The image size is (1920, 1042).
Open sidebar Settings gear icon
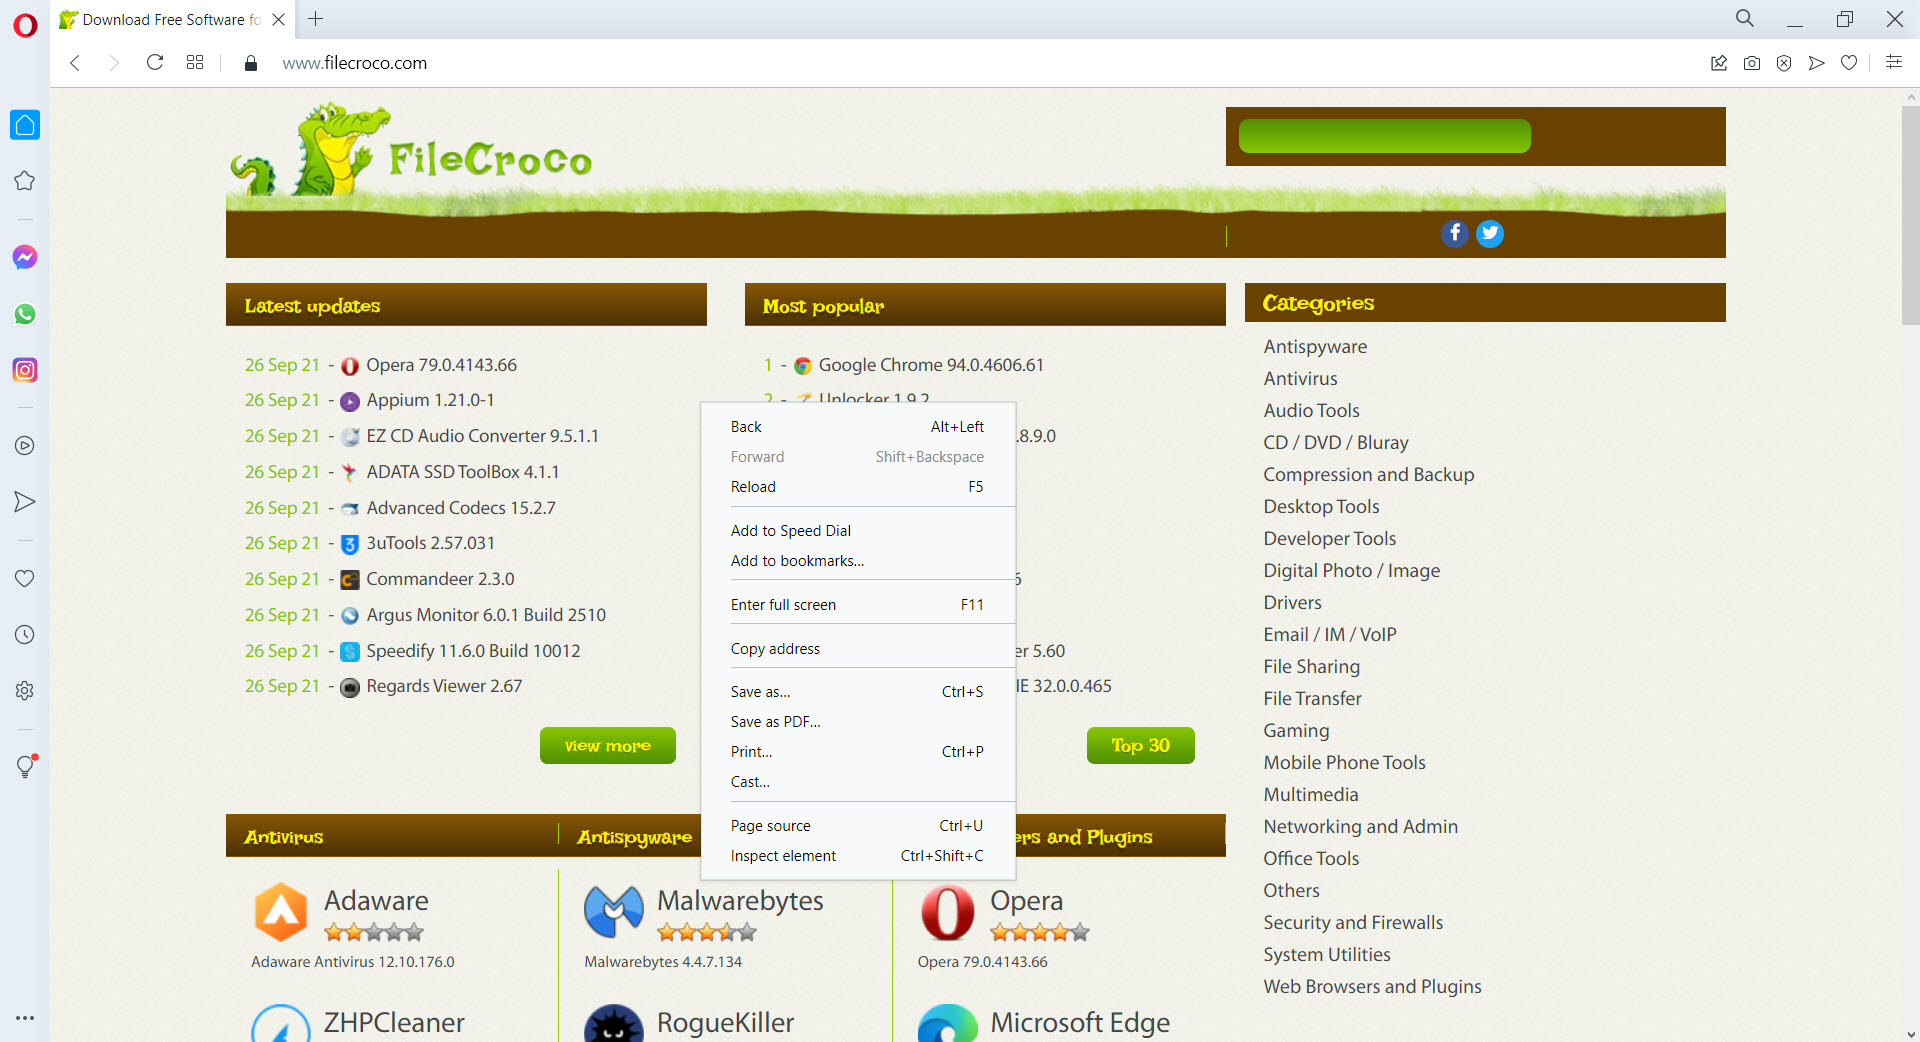pyautogui.click(x=25, y=691)
